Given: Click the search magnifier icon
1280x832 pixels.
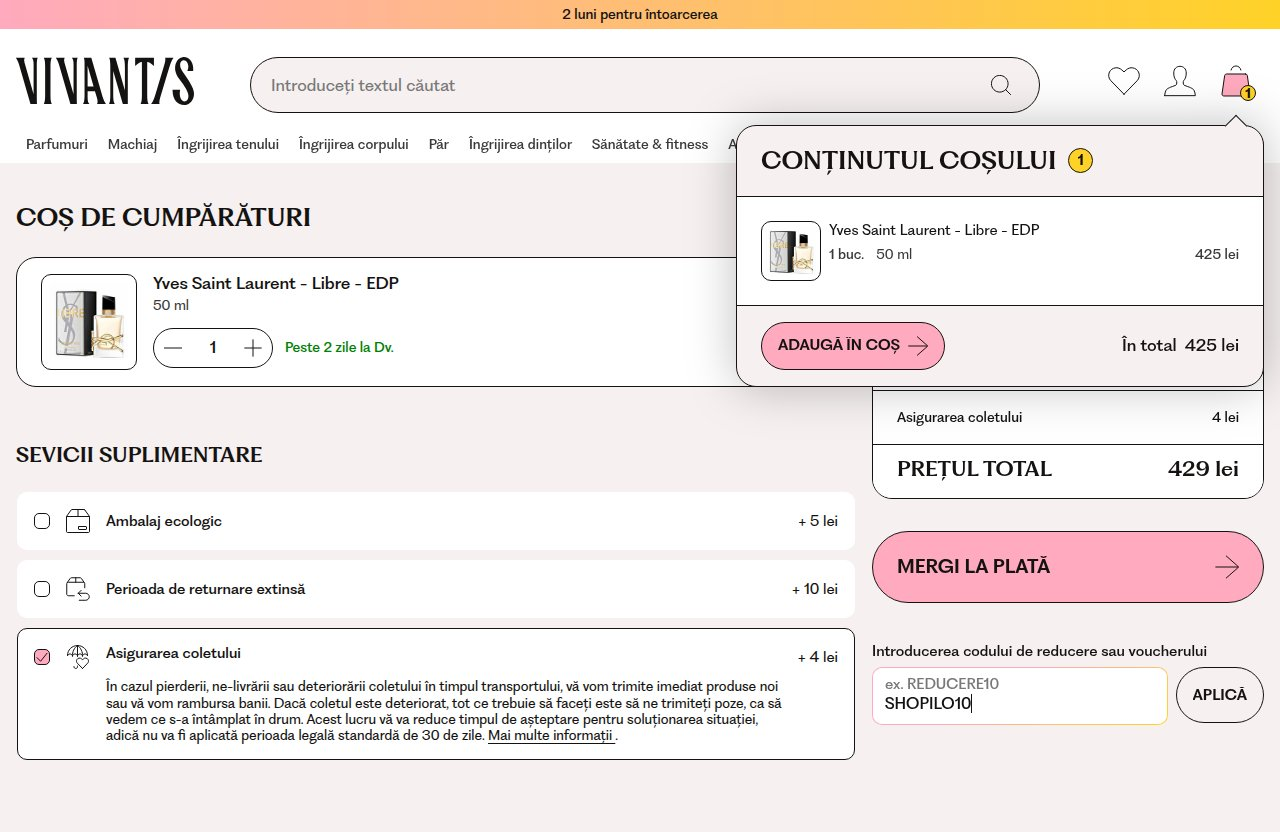Looking at the screenshot, I should click(1001, 85).
